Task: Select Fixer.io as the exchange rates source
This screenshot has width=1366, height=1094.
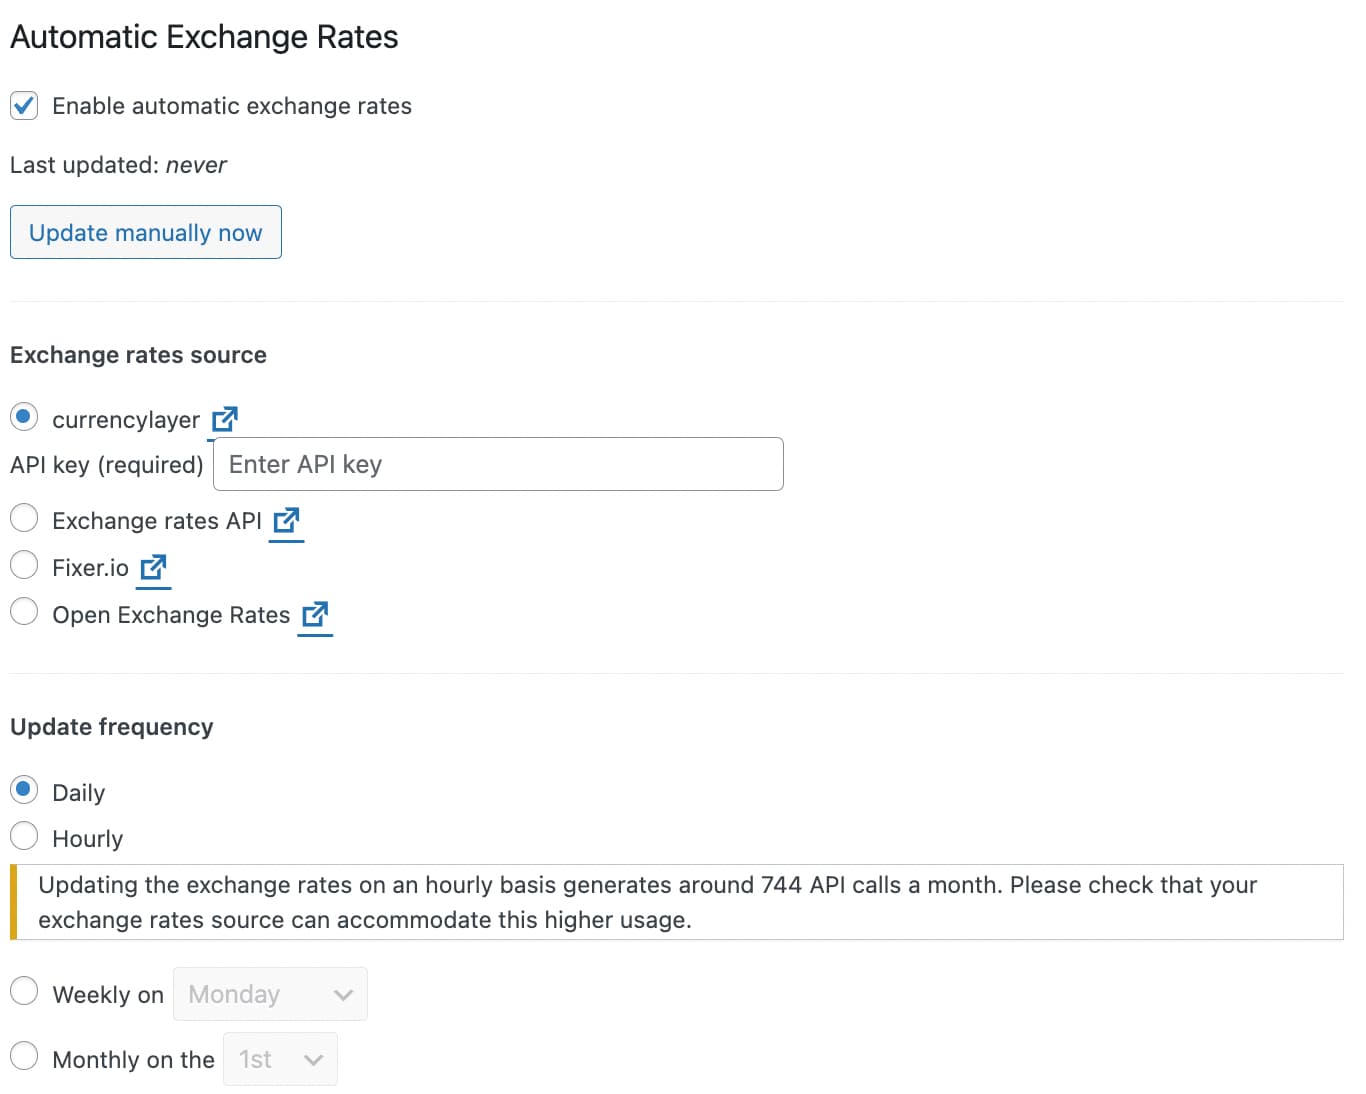Action: 24,565
